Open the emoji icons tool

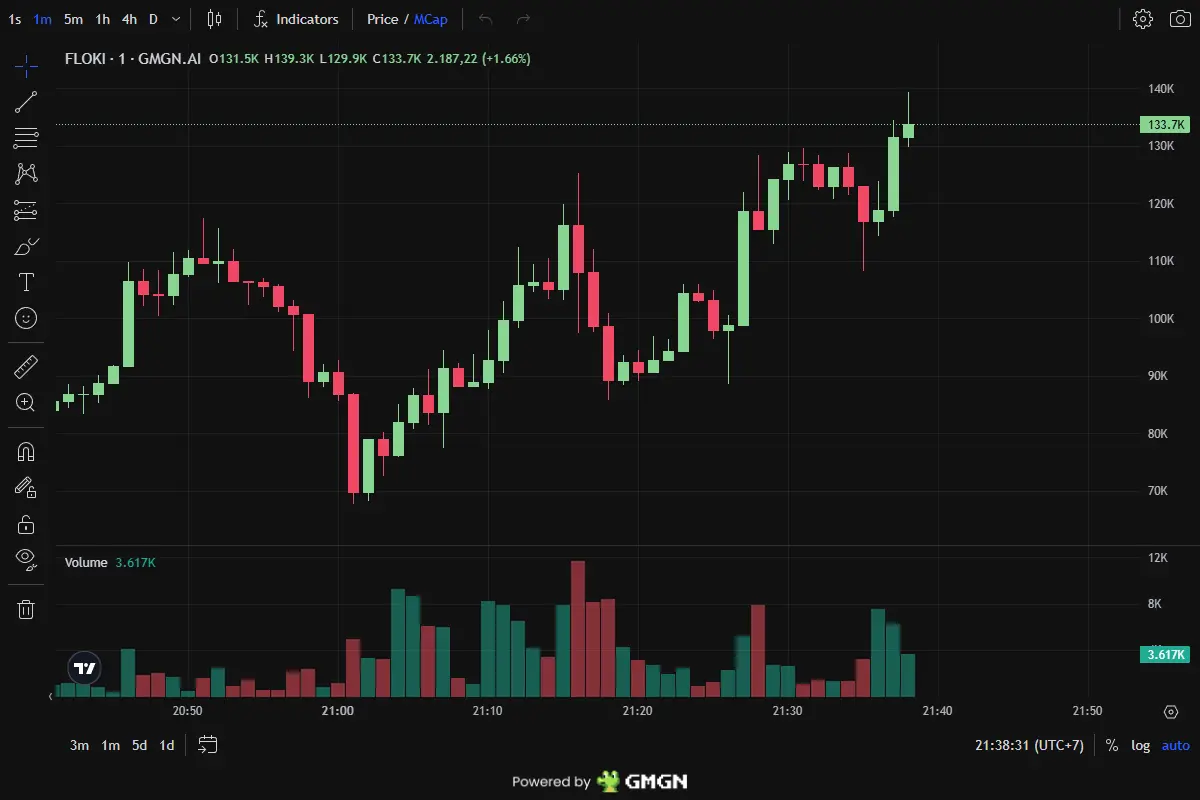[x=26, y=318]
